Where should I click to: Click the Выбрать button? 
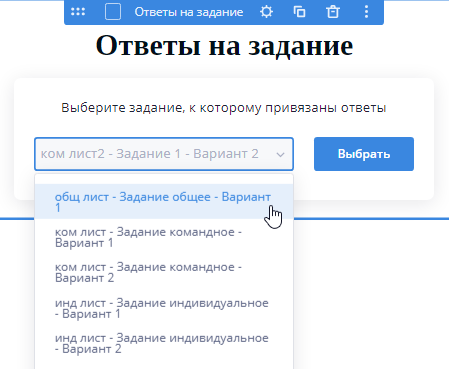[364, 154]
